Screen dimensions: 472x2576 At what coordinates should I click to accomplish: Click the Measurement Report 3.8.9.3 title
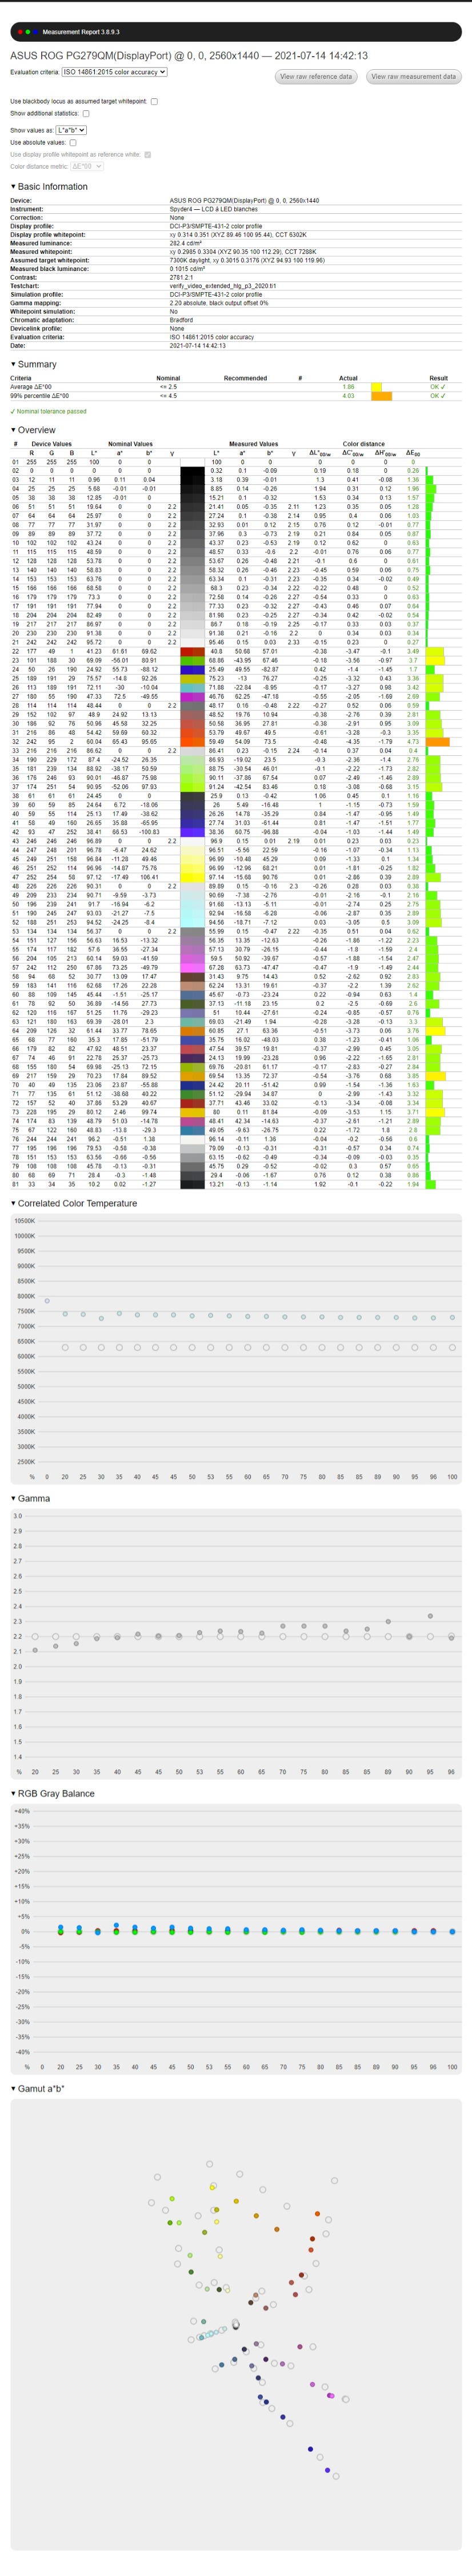point(80,32)
